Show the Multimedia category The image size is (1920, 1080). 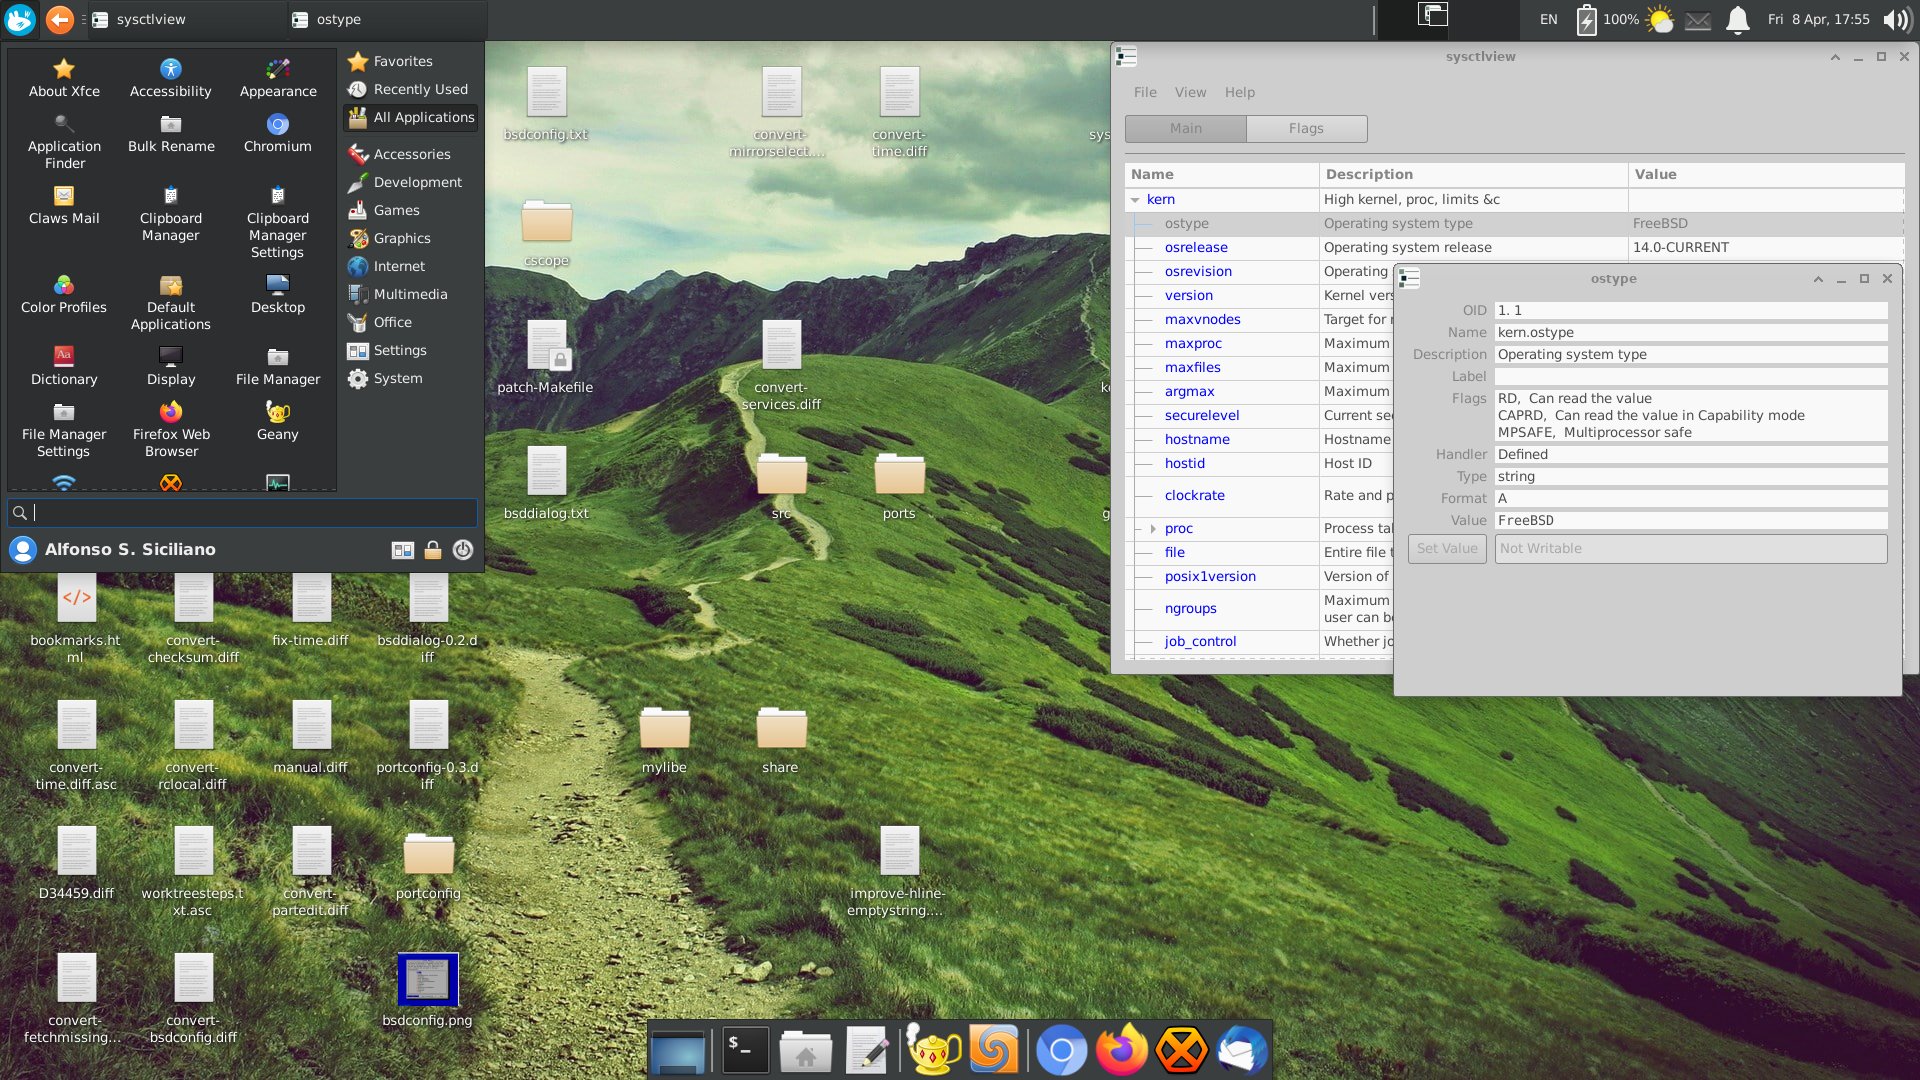(411, 294)
